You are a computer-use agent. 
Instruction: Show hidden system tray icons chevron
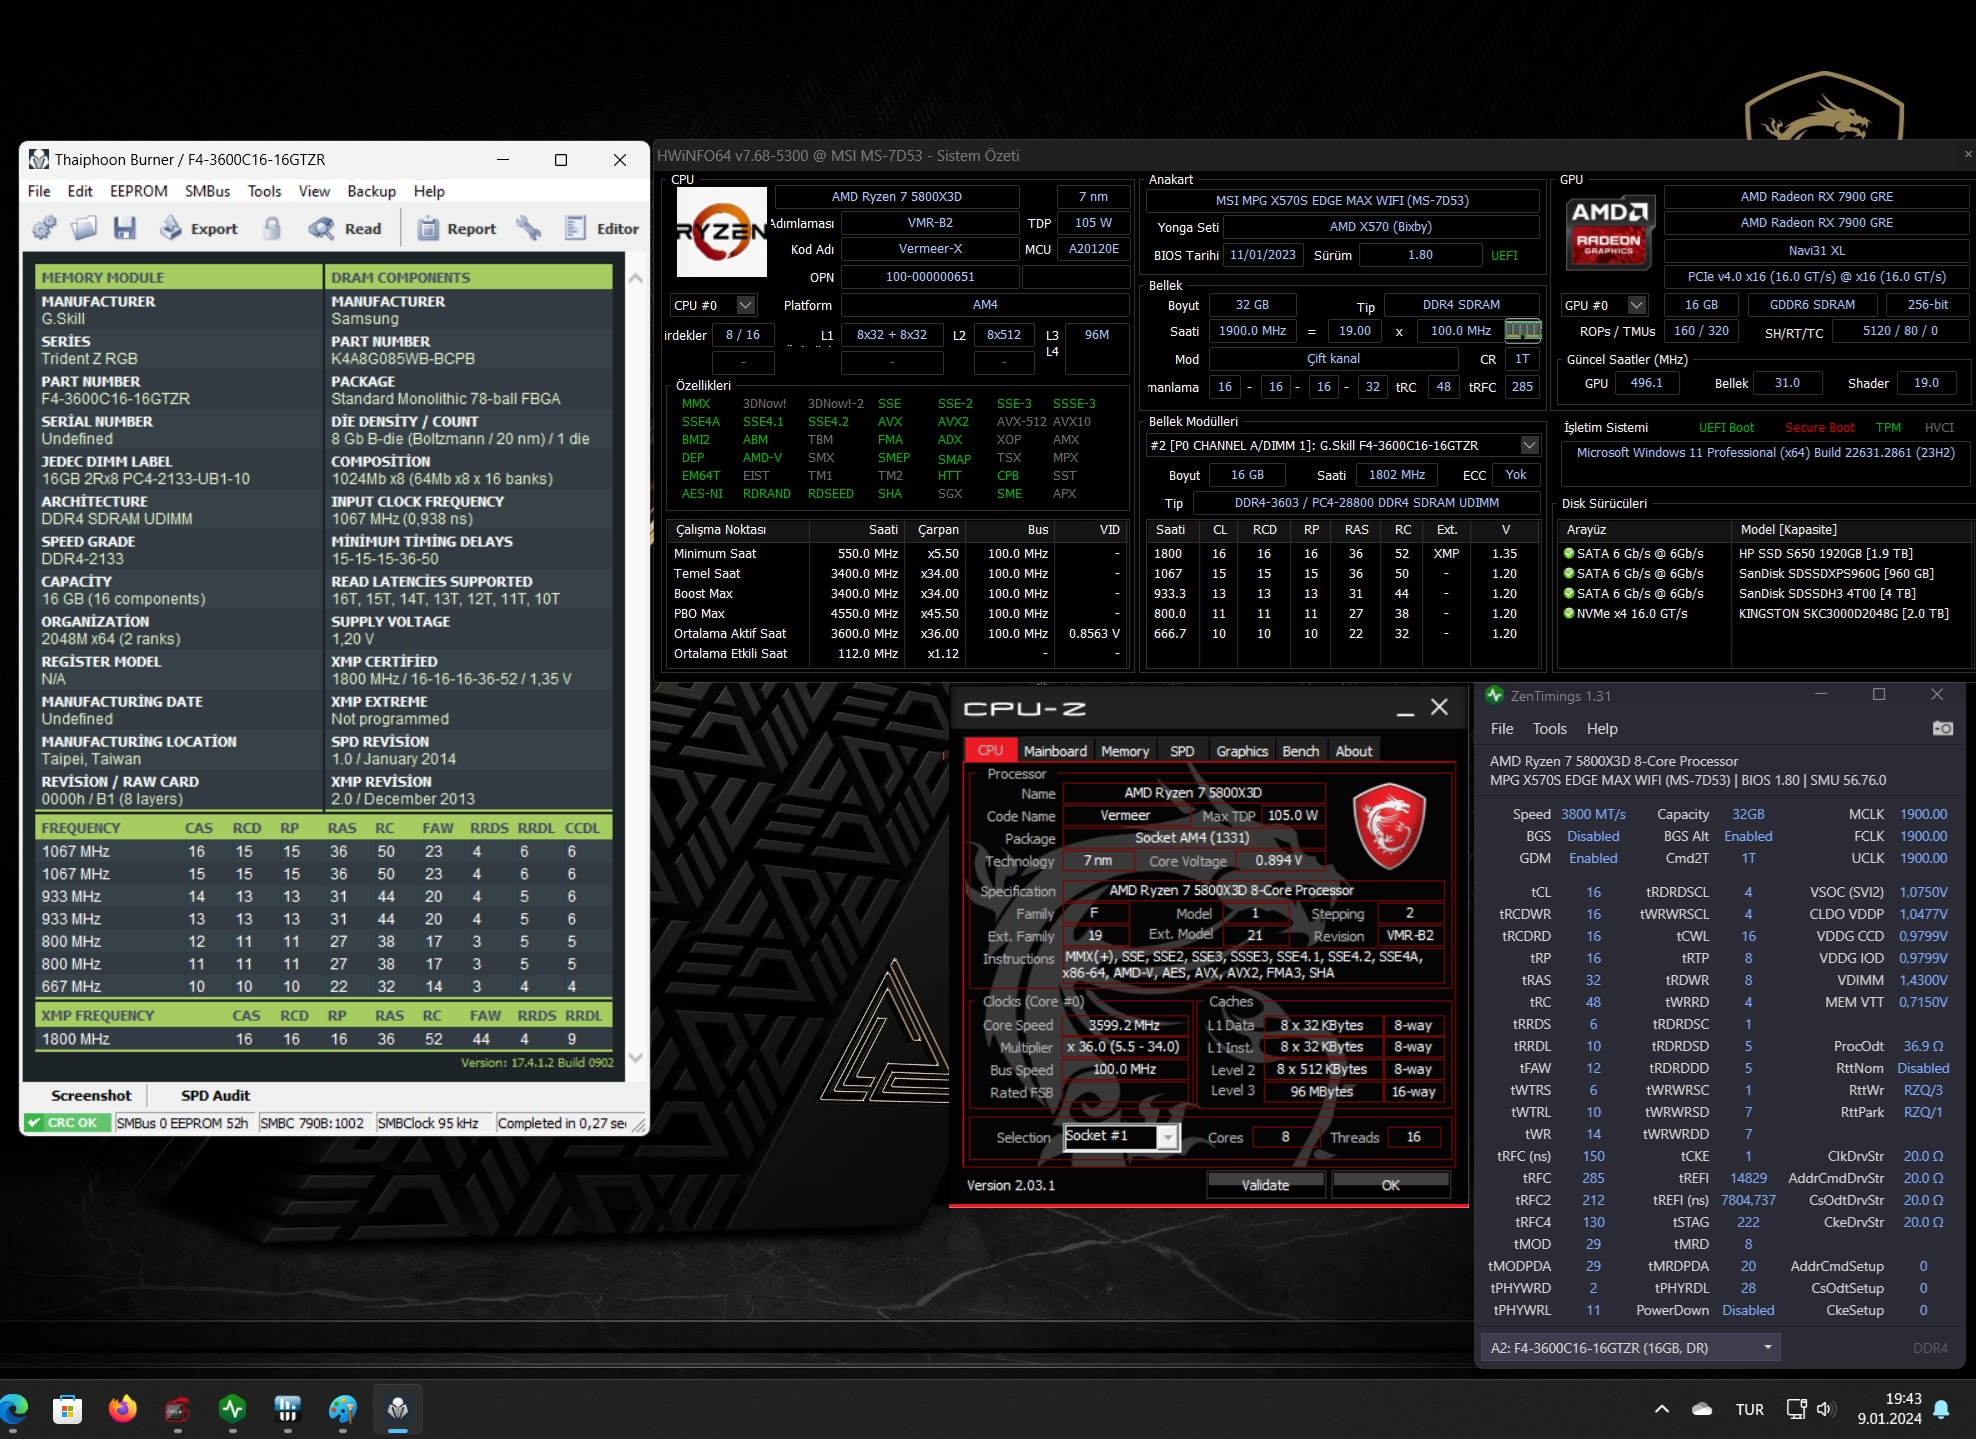(1662, 1409)
